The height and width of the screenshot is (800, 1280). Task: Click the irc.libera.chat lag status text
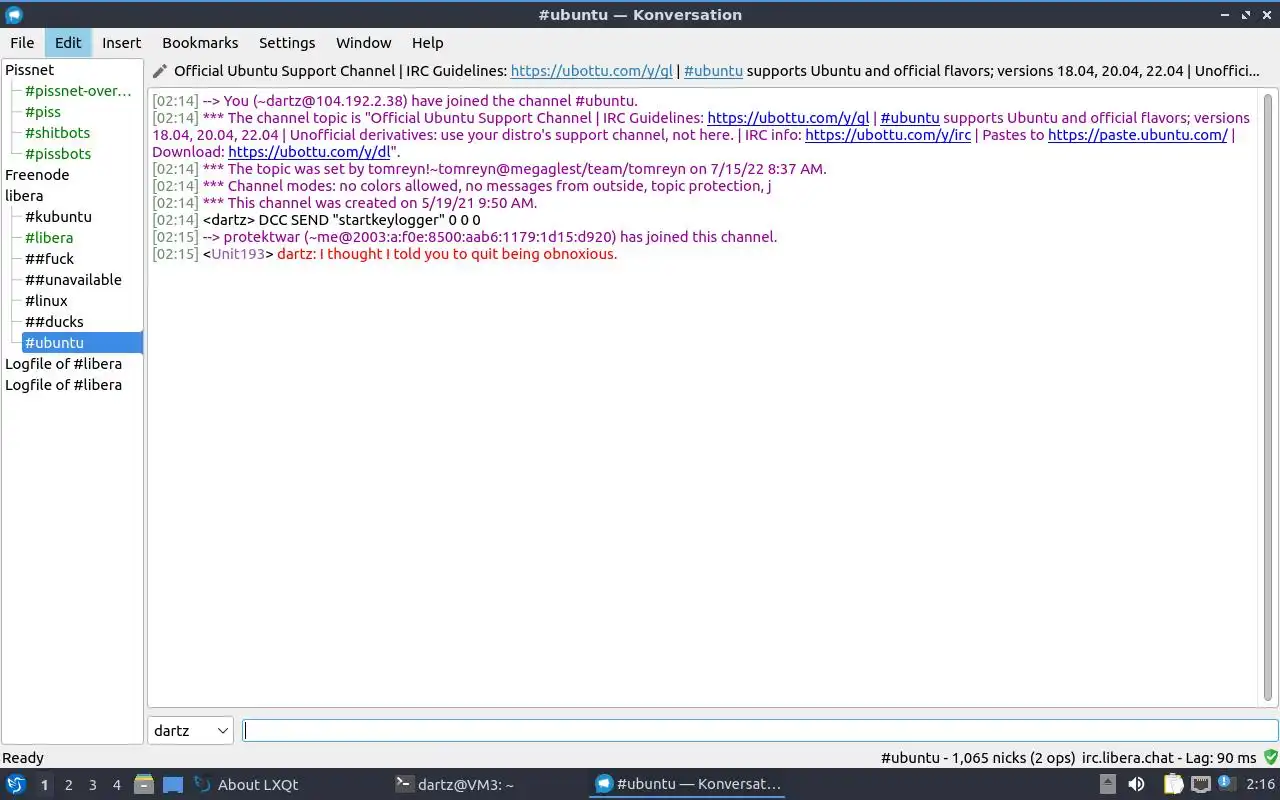(1169, 758)
